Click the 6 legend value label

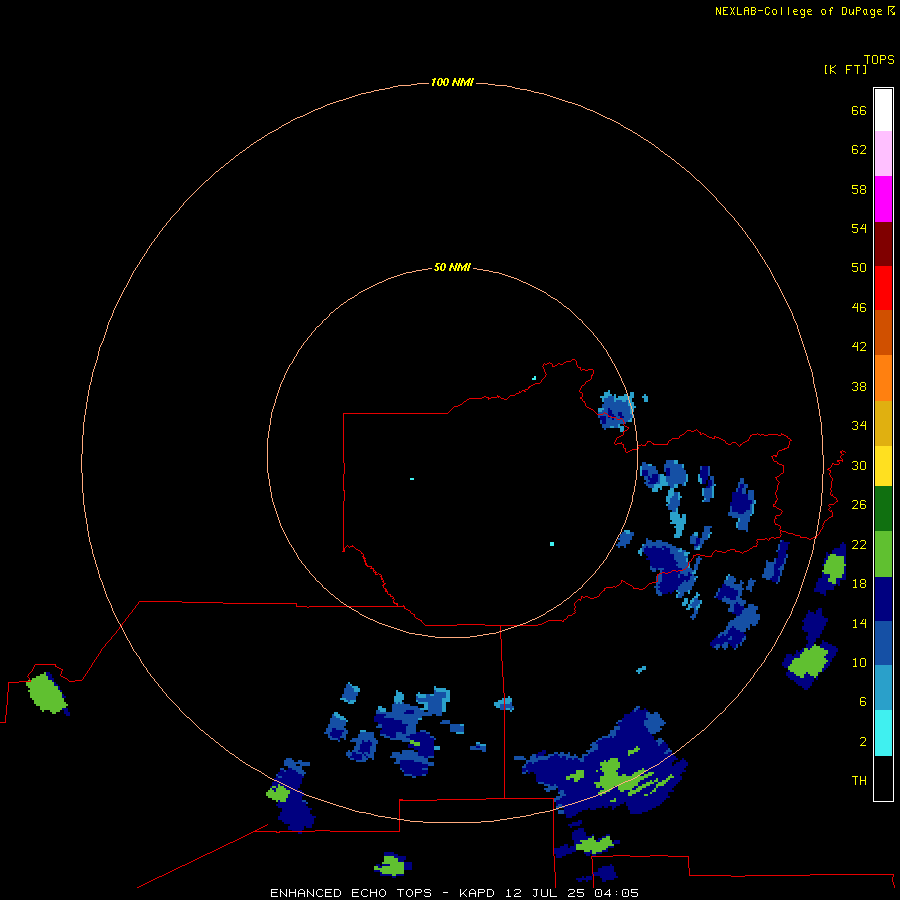(863, 702)
